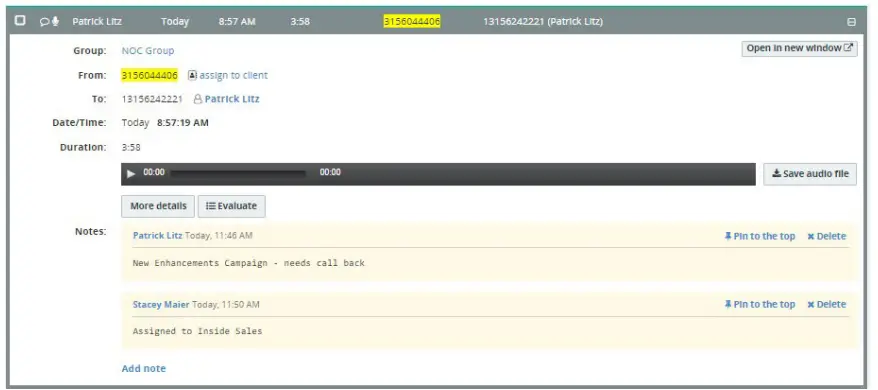
Task: Click the note text 'New Enhancements Campaign - needs call back'
Action: tap(249, 263)
